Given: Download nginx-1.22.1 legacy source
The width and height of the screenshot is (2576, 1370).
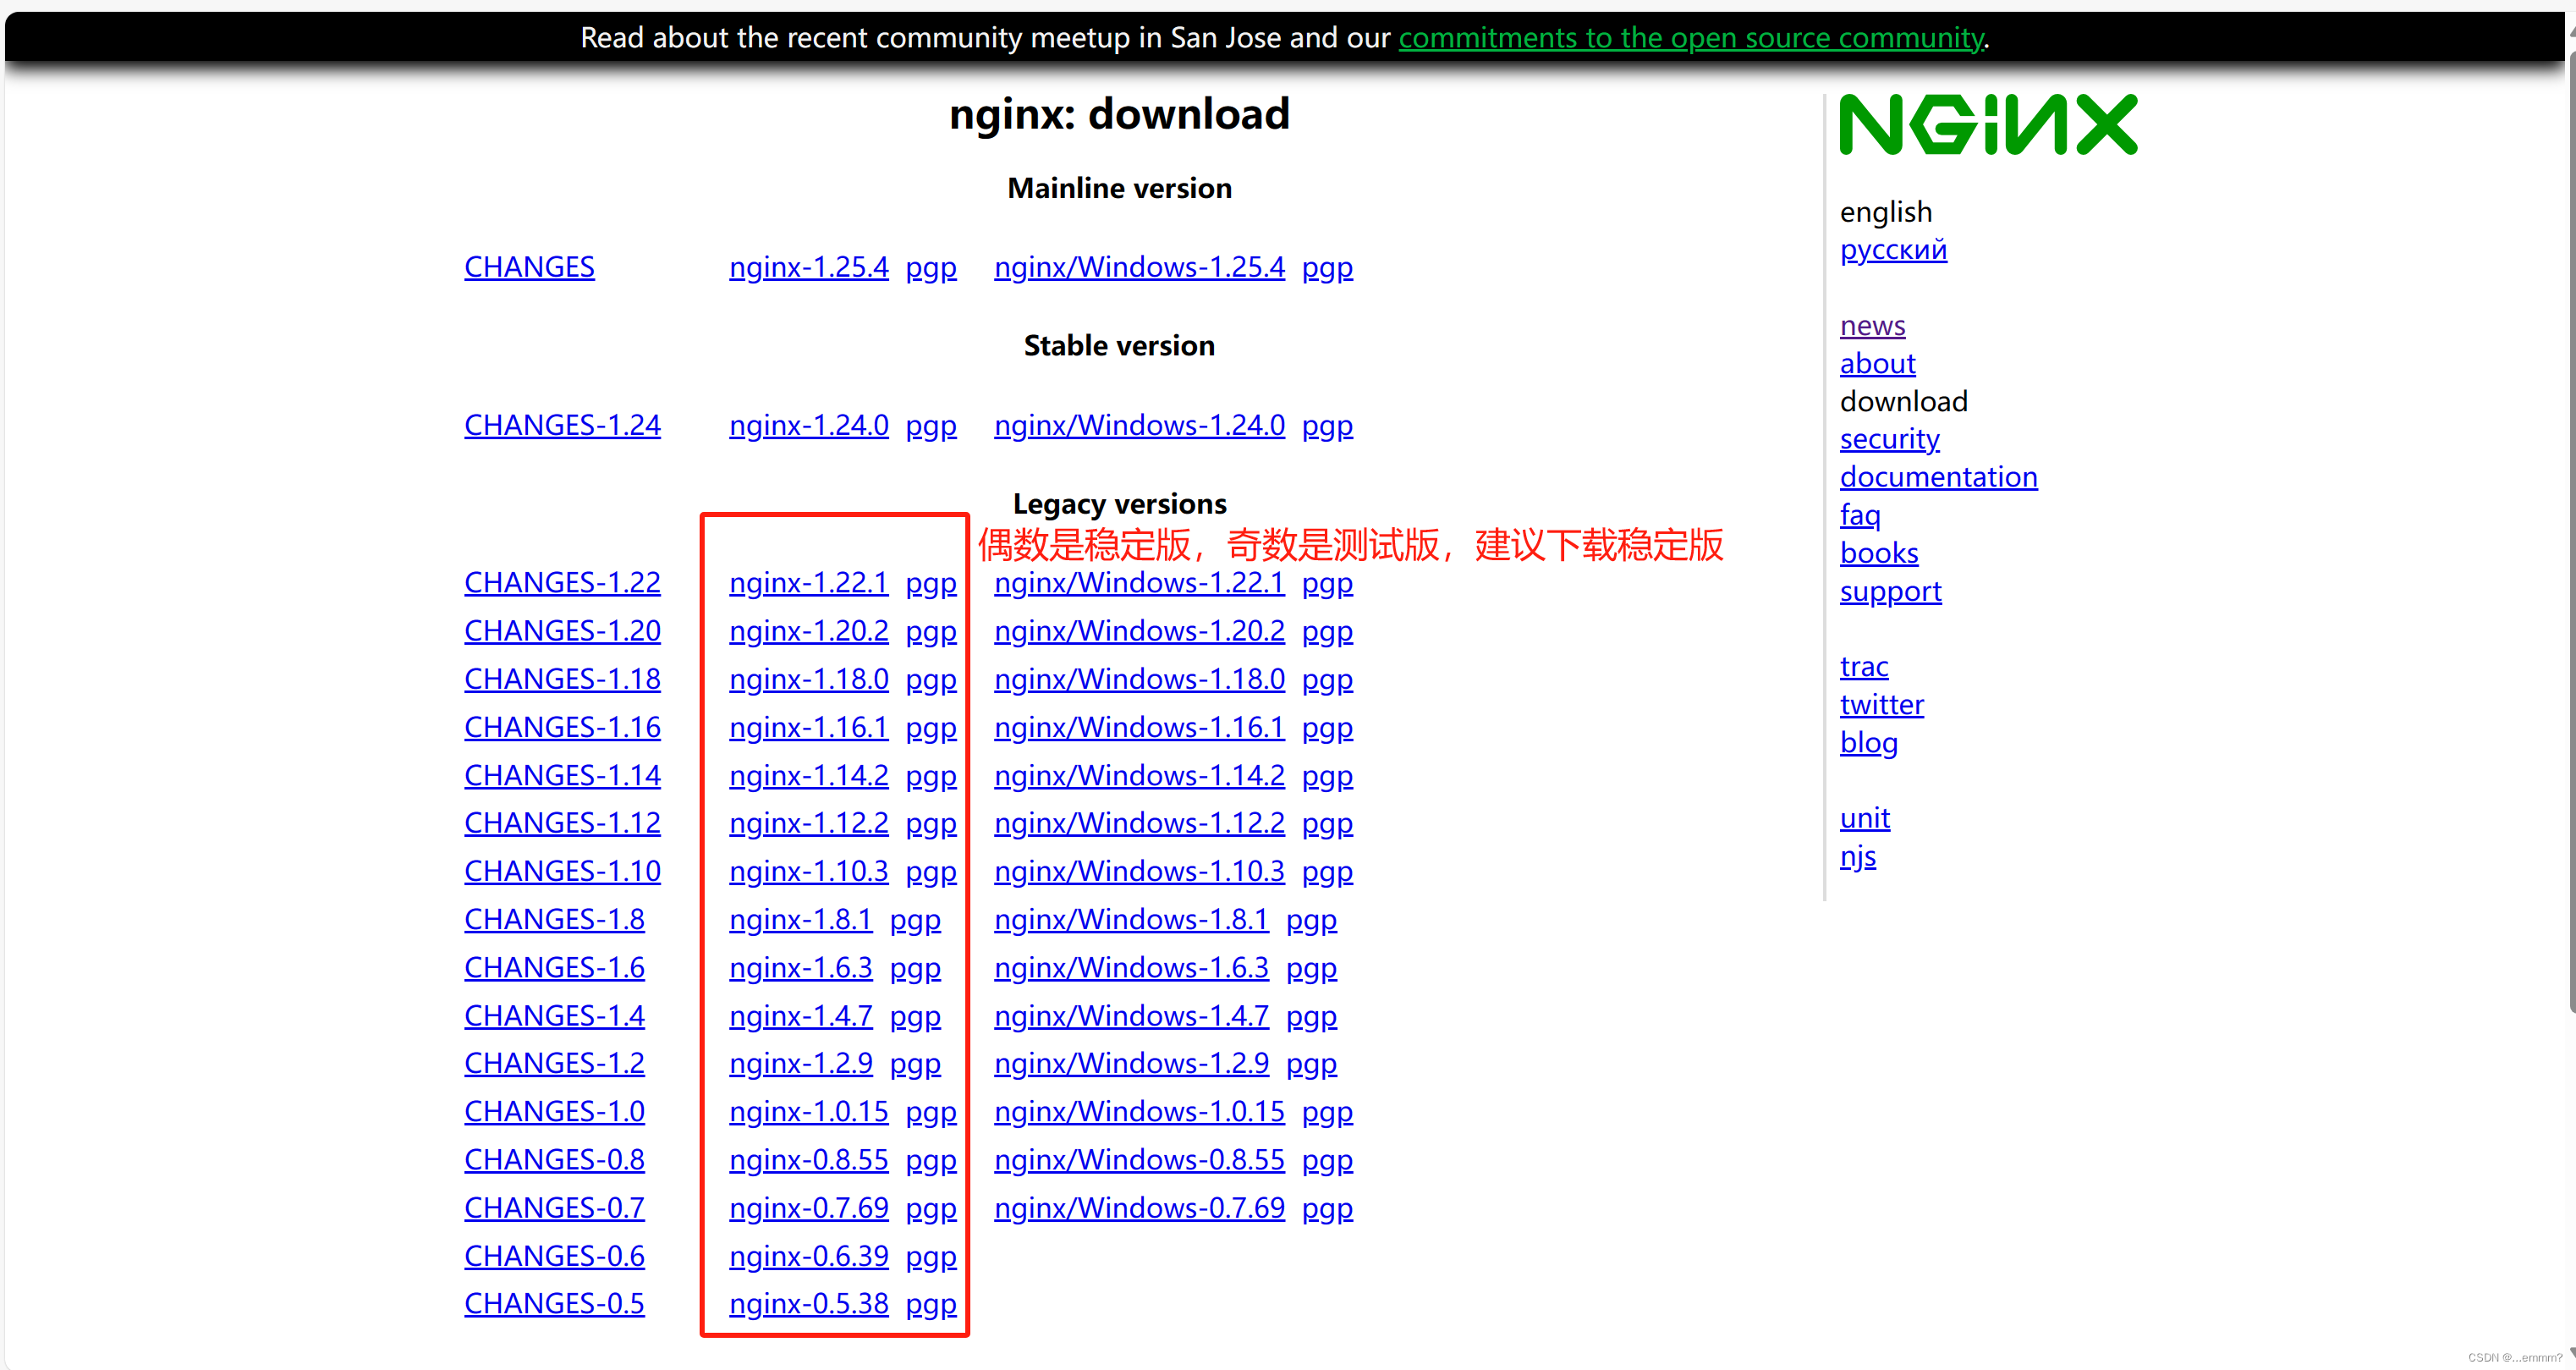Looking at the screenshot, I should [808, 582].
